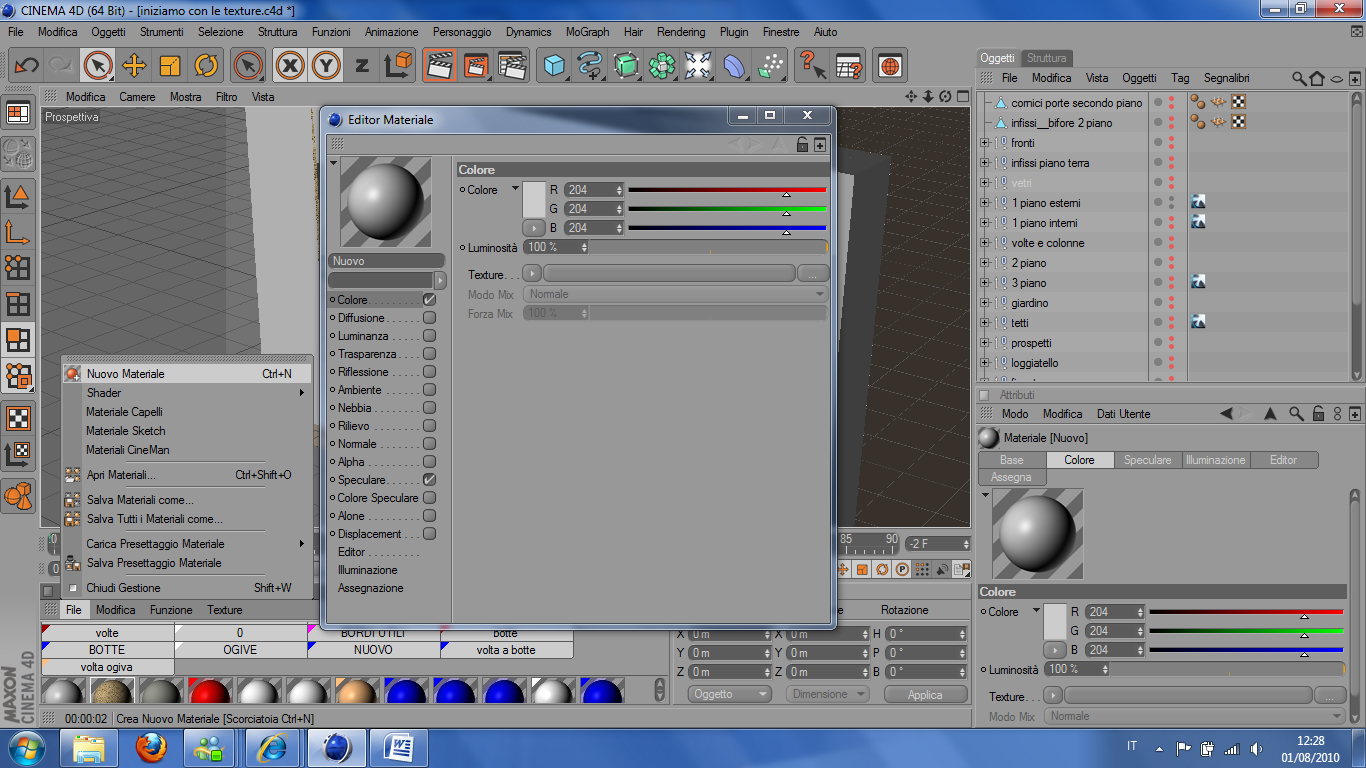
Task: Click the home icon in Oggetti panel
Action: 1317,78
